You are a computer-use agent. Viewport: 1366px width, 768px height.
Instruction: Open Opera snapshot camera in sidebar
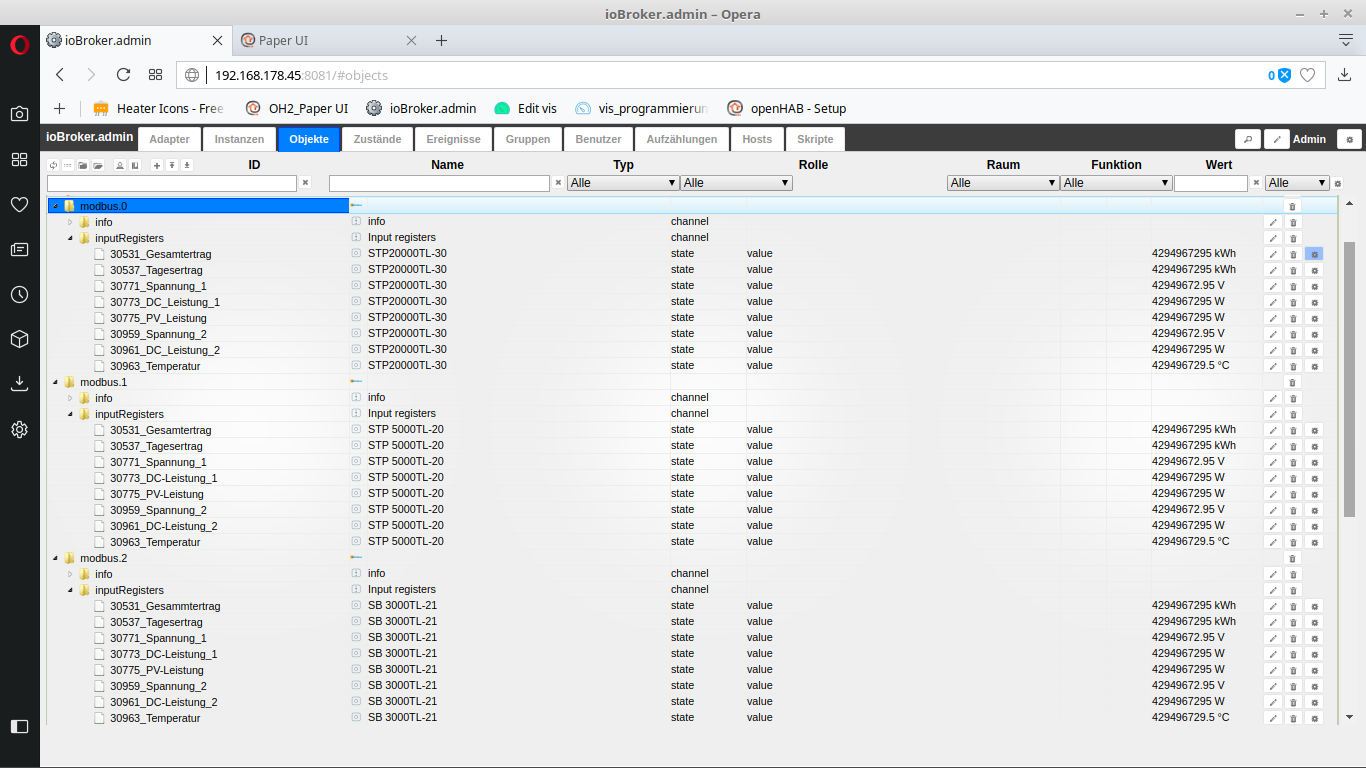click(x=19, y=114)
